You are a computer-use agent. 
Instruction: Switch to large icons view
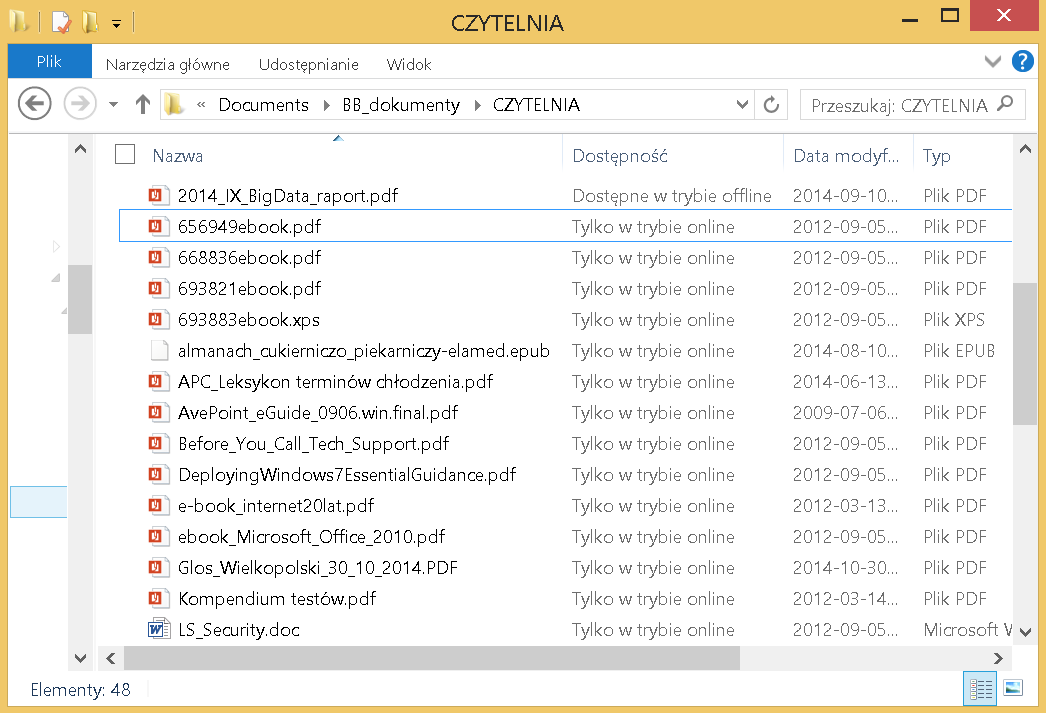pyautogui.click(x=1012, y=688)
